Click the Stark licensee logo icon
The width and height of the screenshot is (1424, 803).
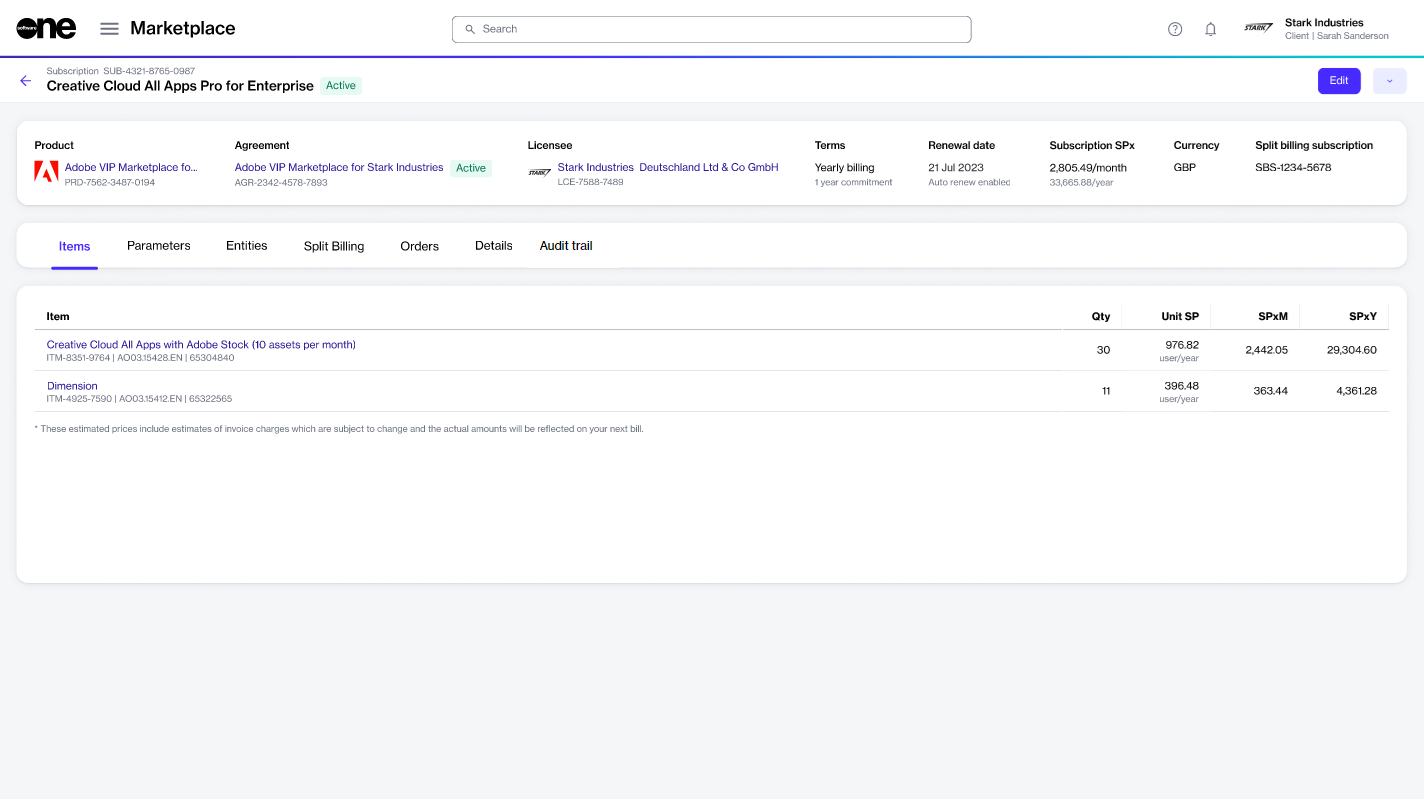pos(539,172)
